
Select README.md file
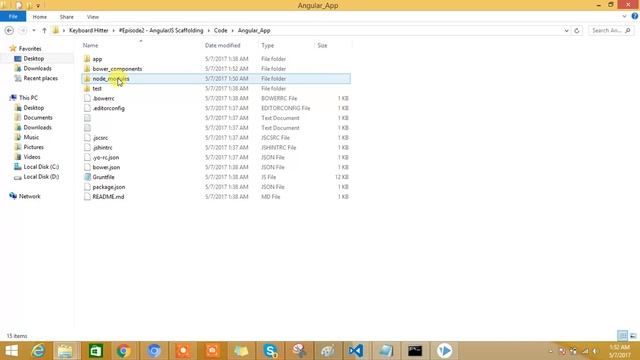point(108,197)
